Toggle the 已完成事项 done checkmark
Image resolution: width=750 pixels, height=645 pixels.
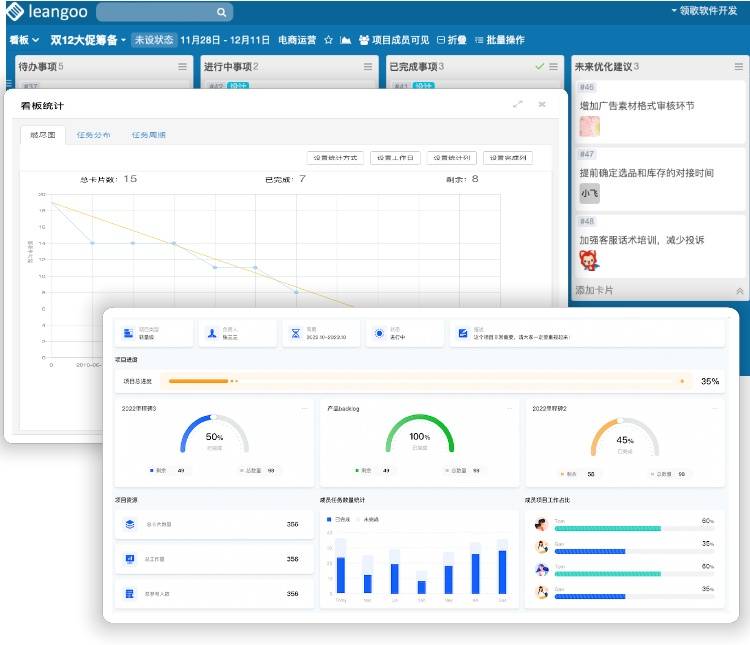coord(539,67)
